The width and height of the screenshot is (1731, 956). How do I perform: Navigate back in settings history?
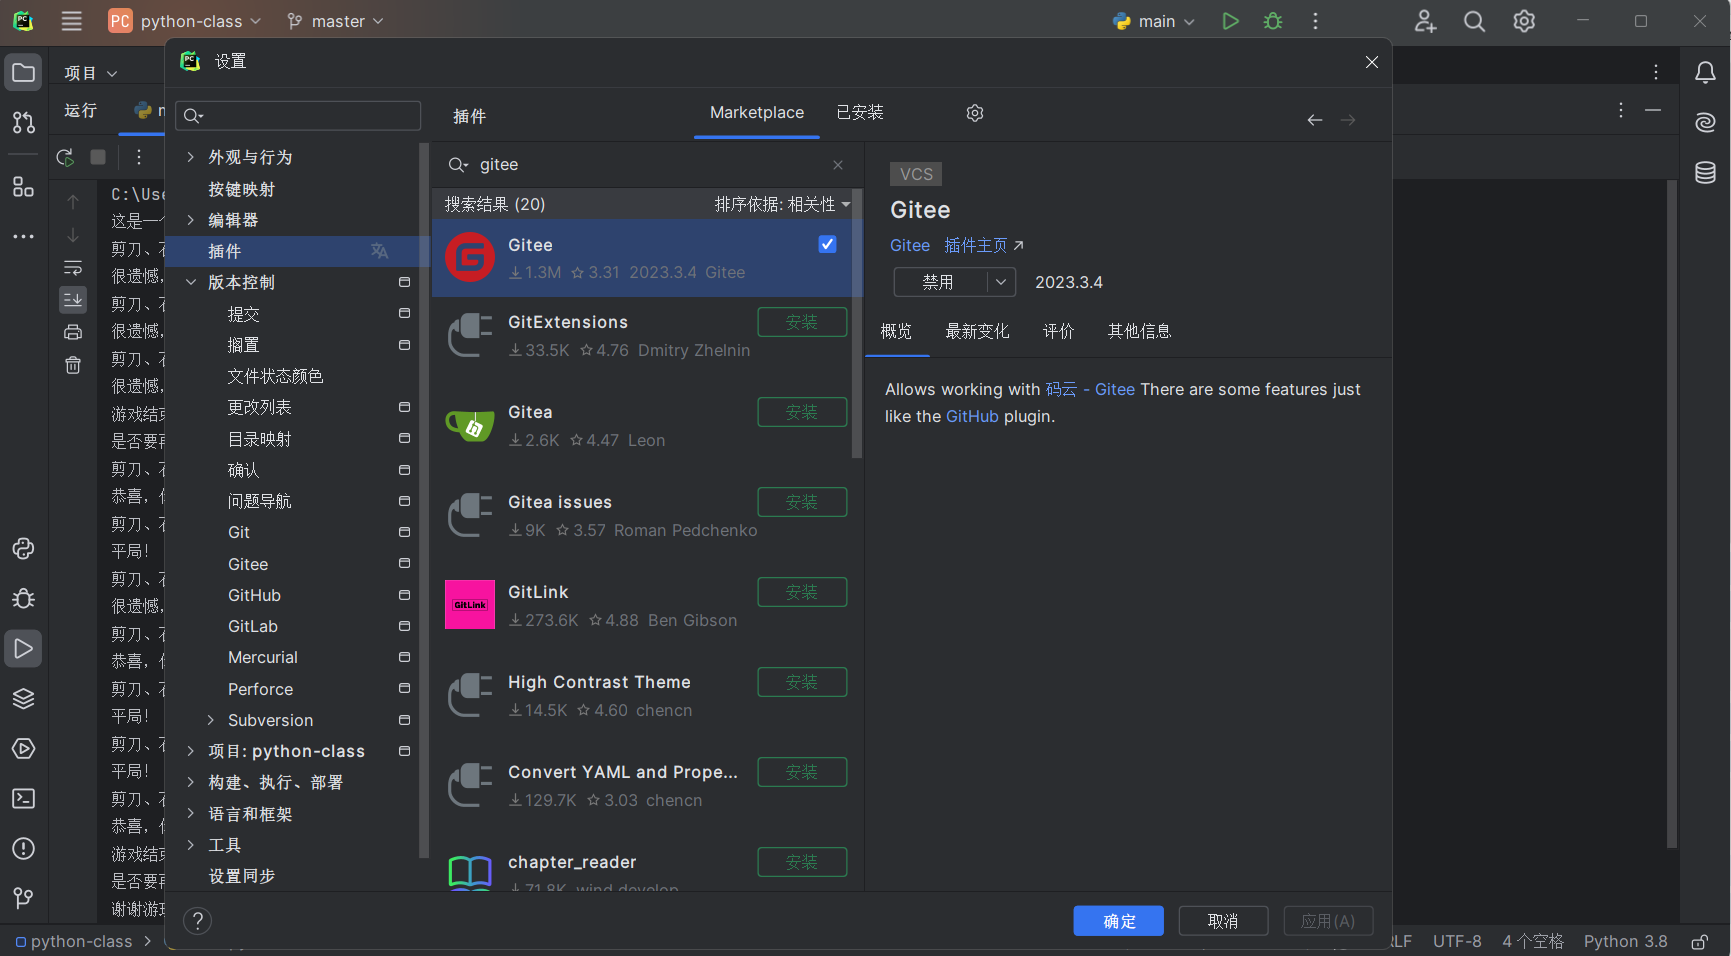coord(1315,120)
